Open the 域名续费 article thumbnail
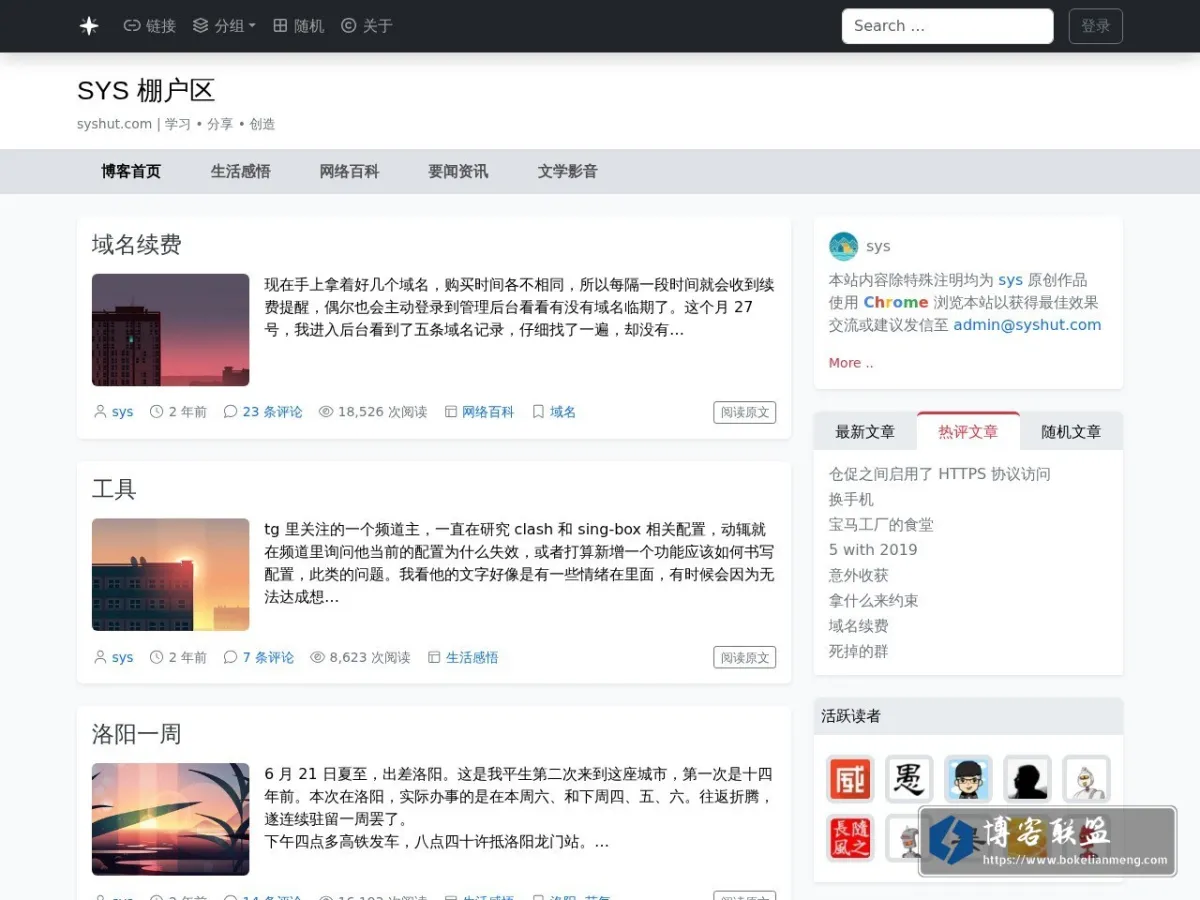Viewport: 1200px width, 900px height. click(170, 330)
